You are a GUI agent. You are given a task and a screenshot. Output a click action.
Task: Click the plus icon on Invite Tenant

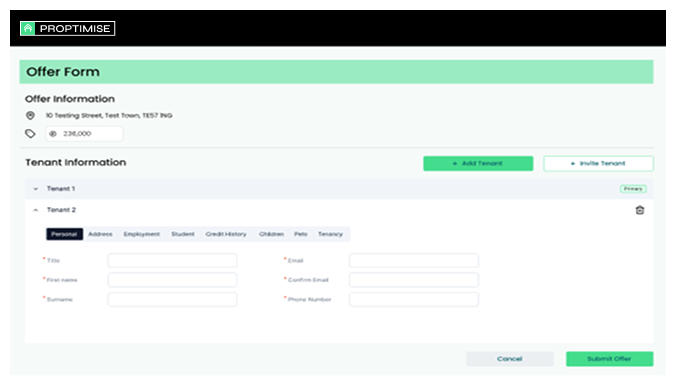573,163
